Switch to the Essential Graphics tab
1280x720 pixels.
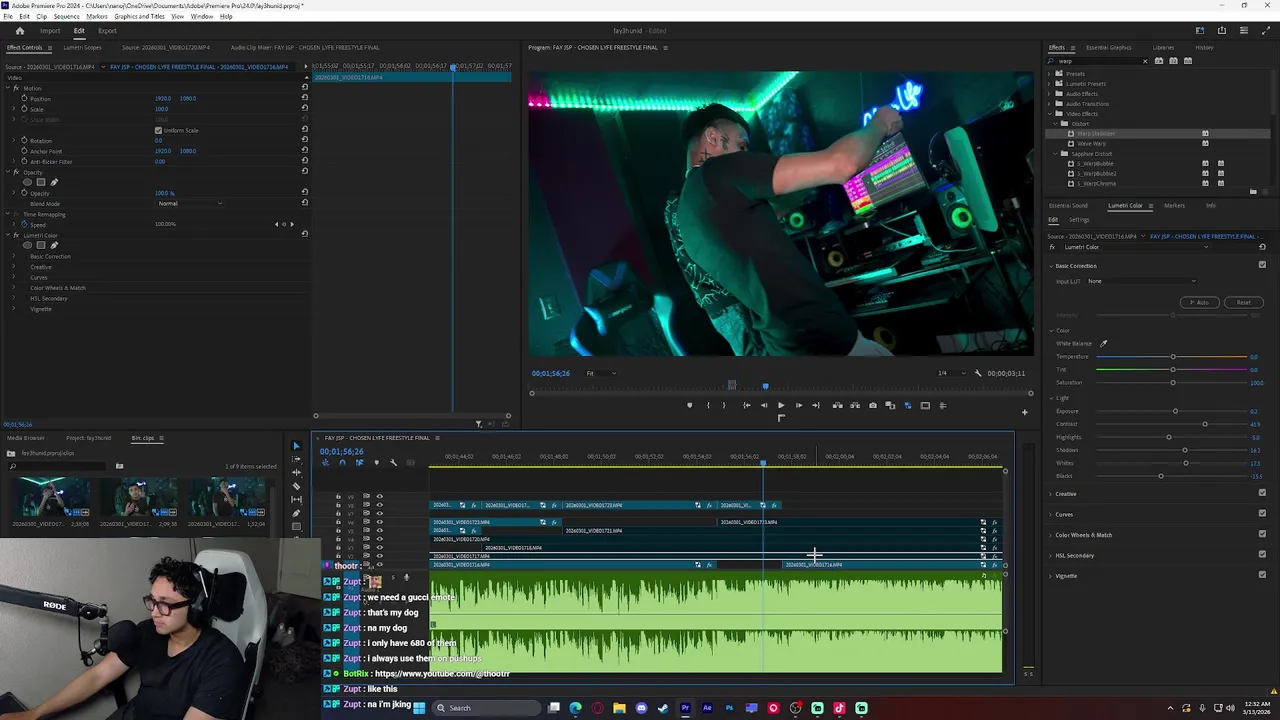[1109, 47]
